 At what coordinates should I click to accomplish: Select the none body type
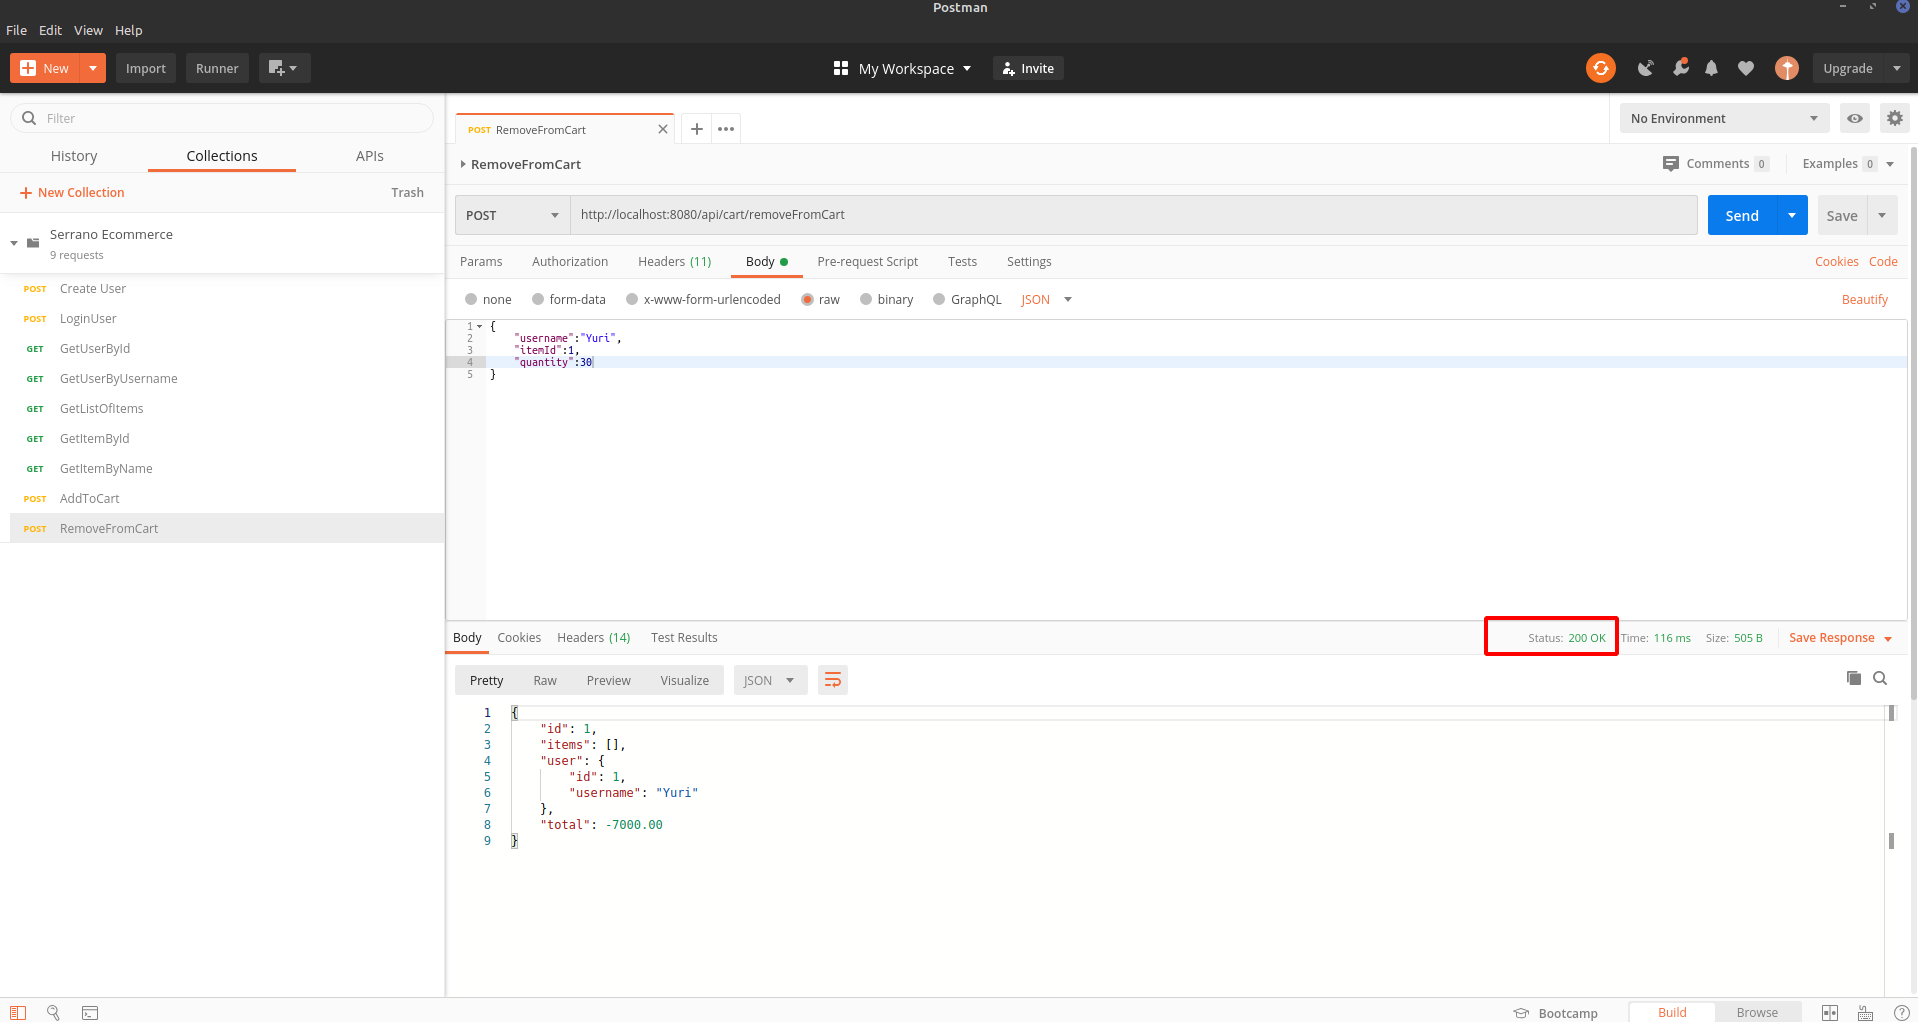tap(471, 299)
